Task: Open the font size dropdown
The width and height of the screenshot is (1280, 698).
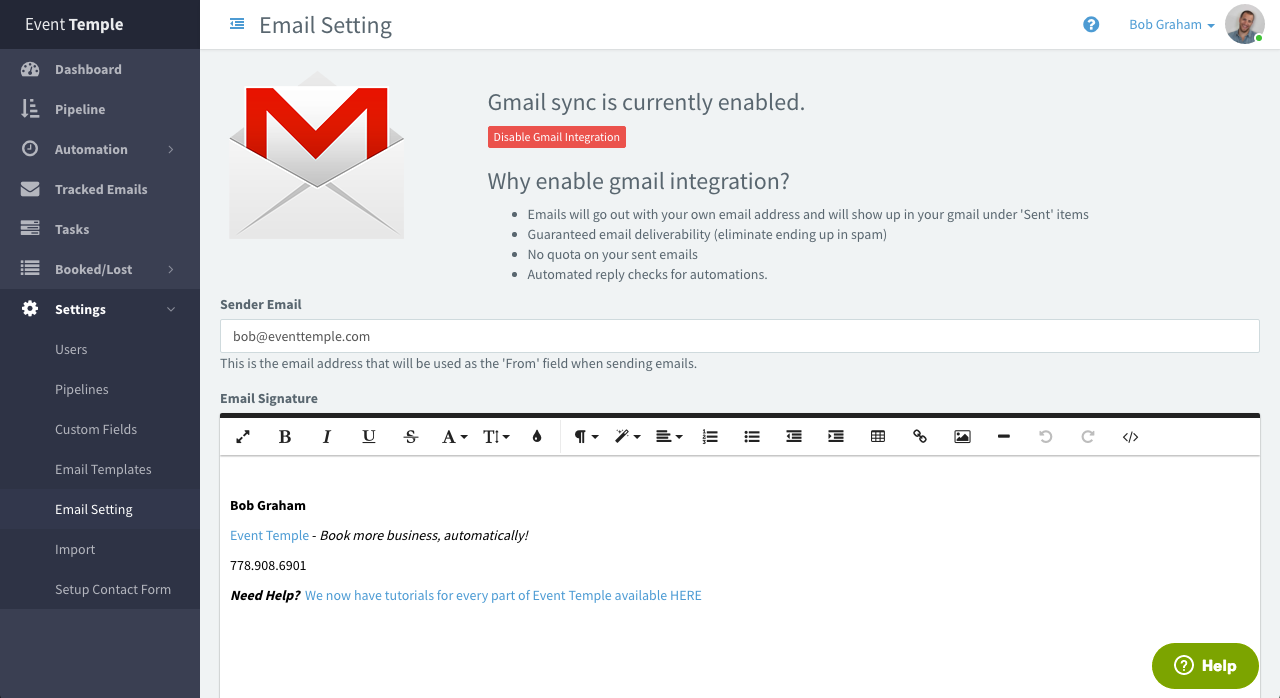Action: click(x=496, y=437)
